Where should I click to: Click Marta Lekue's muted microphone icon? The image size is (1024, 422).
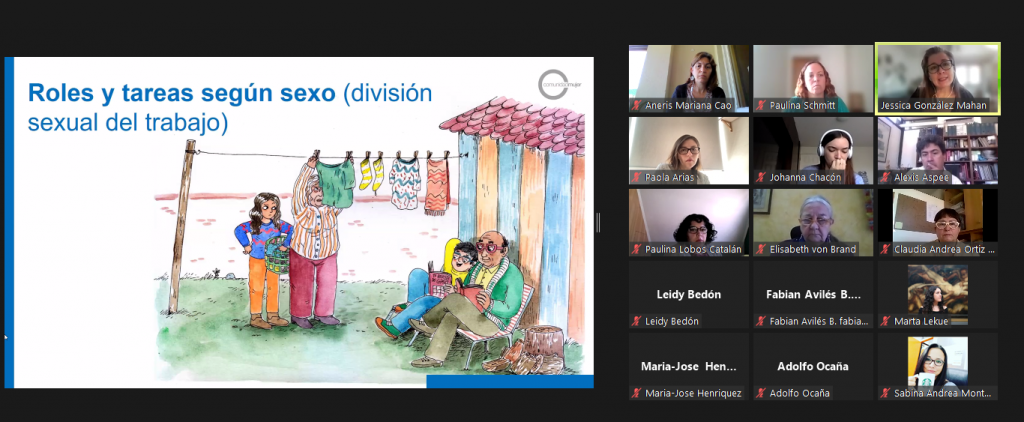pyautogui.click(x=885, y=321)
